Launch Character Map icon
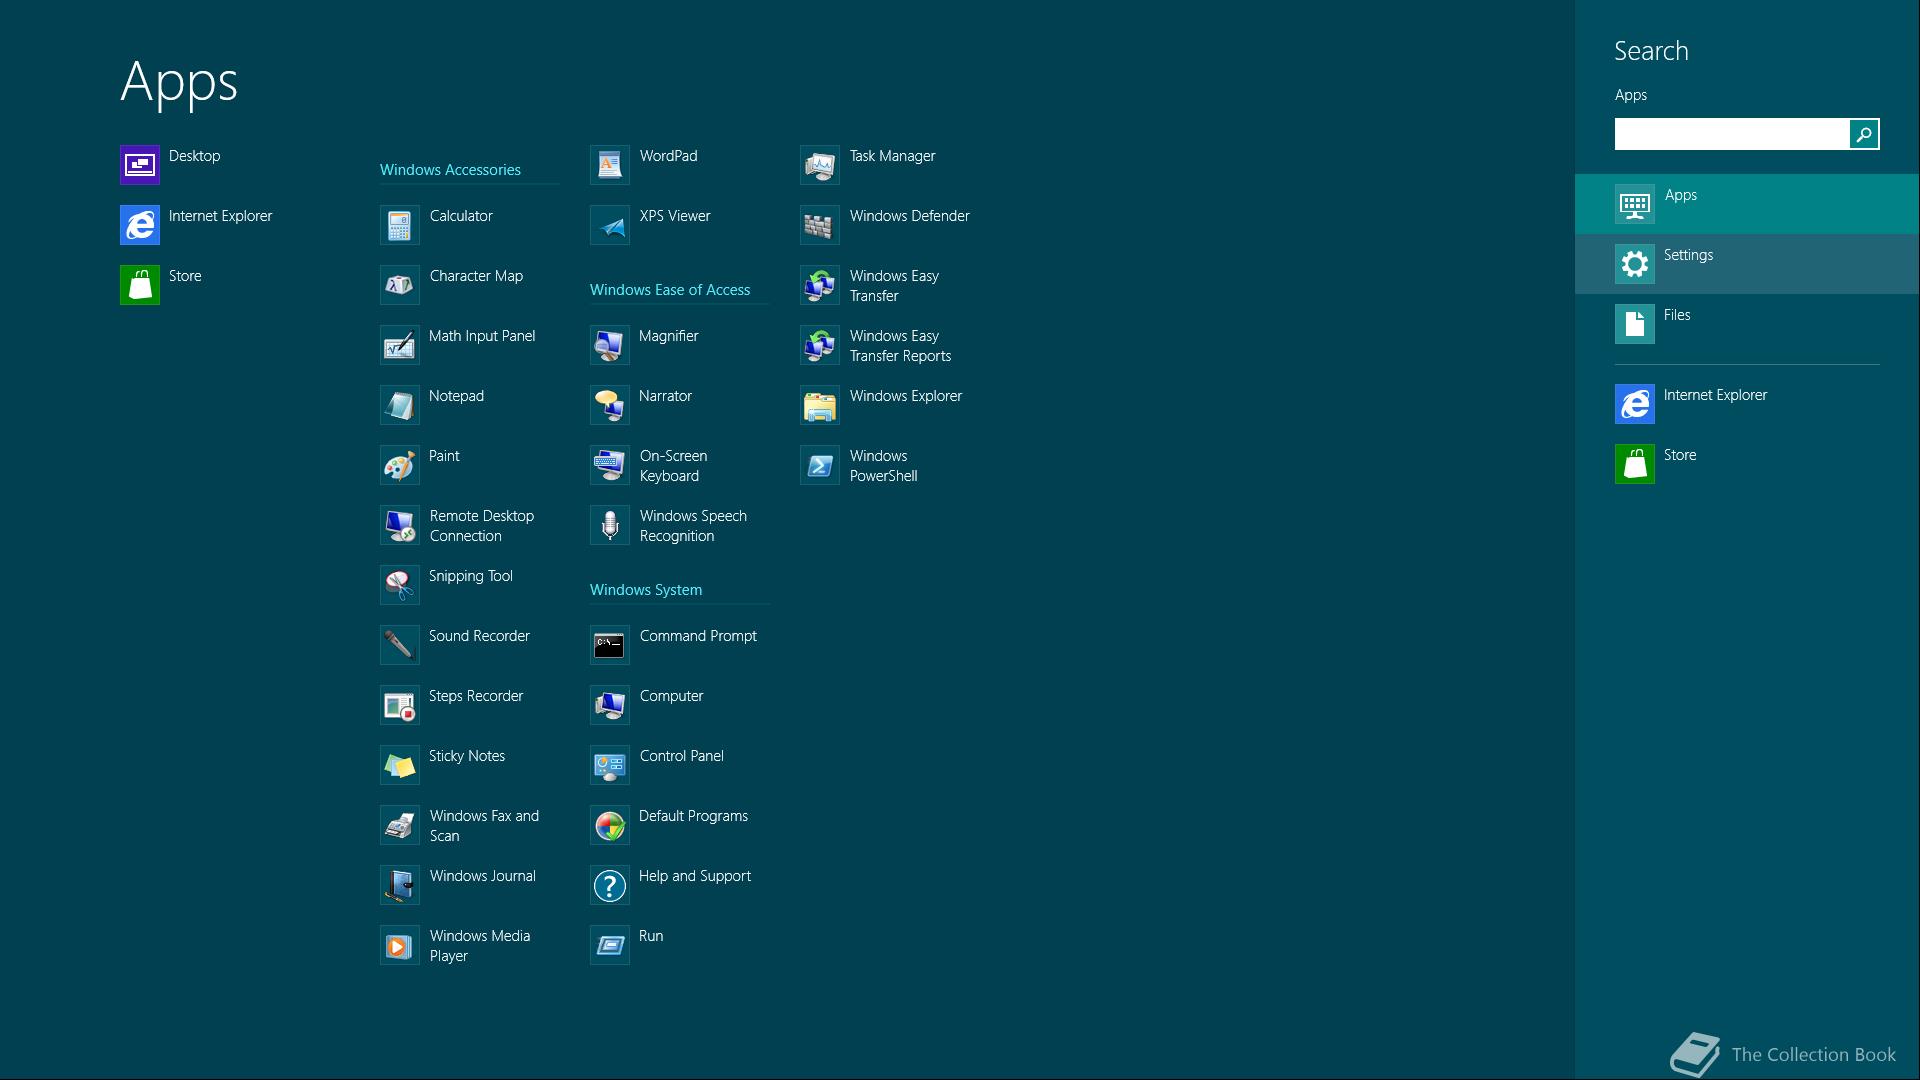The image size is (1920, 1080). (400, 285)
